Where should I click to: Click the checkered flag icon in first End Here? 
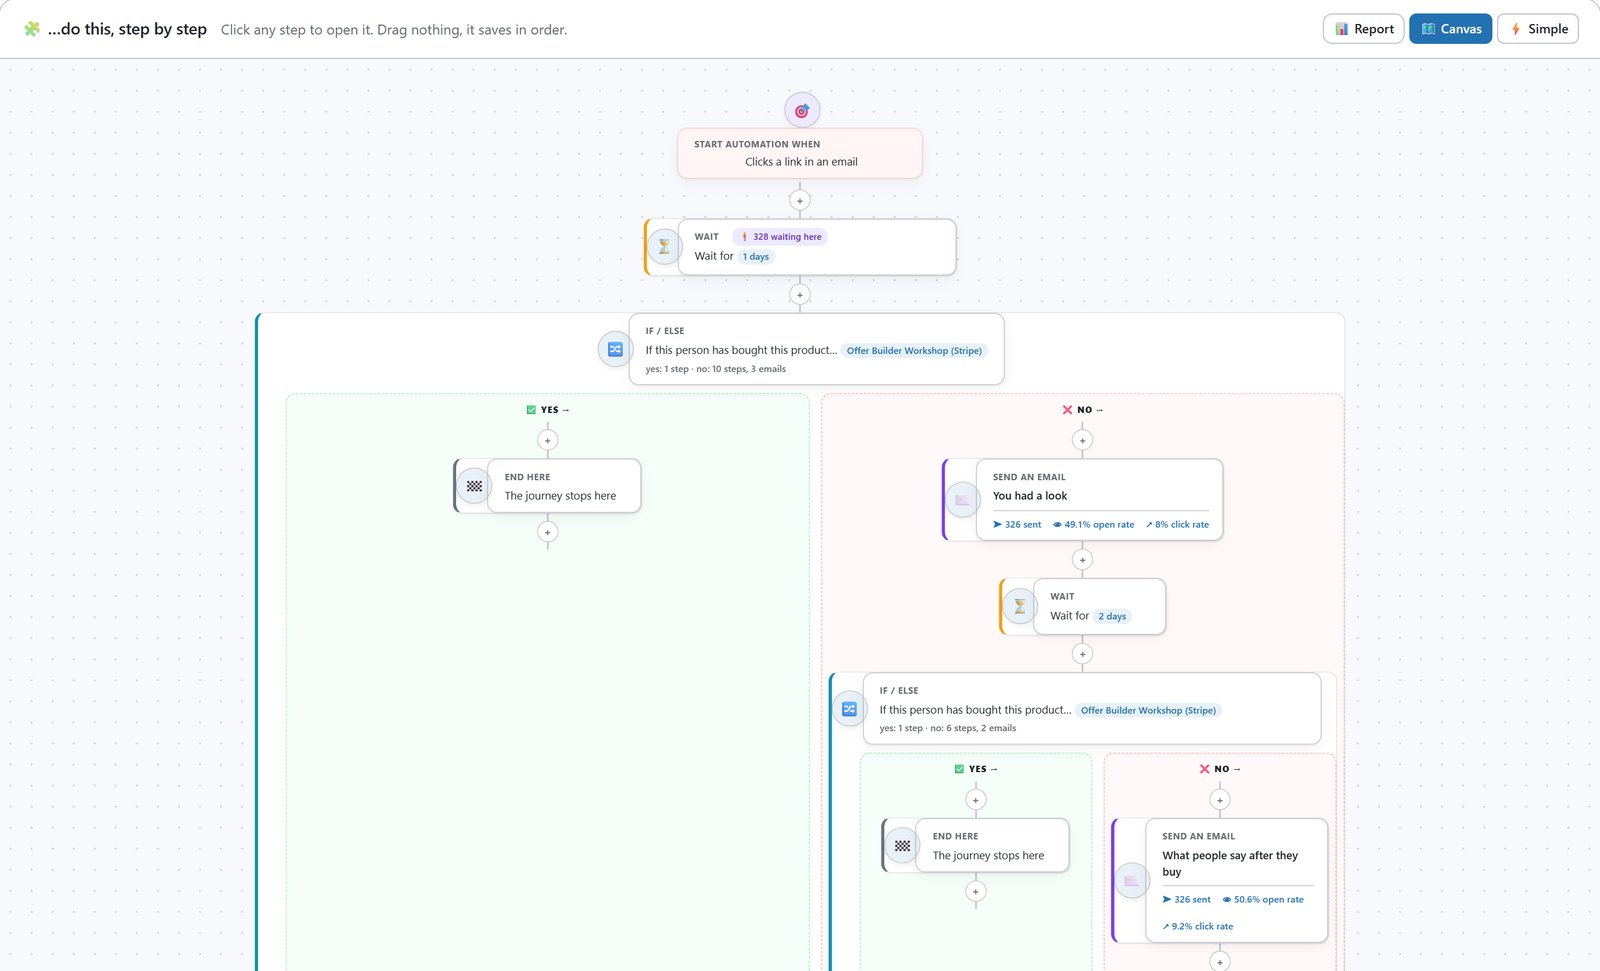coord(474,486)
